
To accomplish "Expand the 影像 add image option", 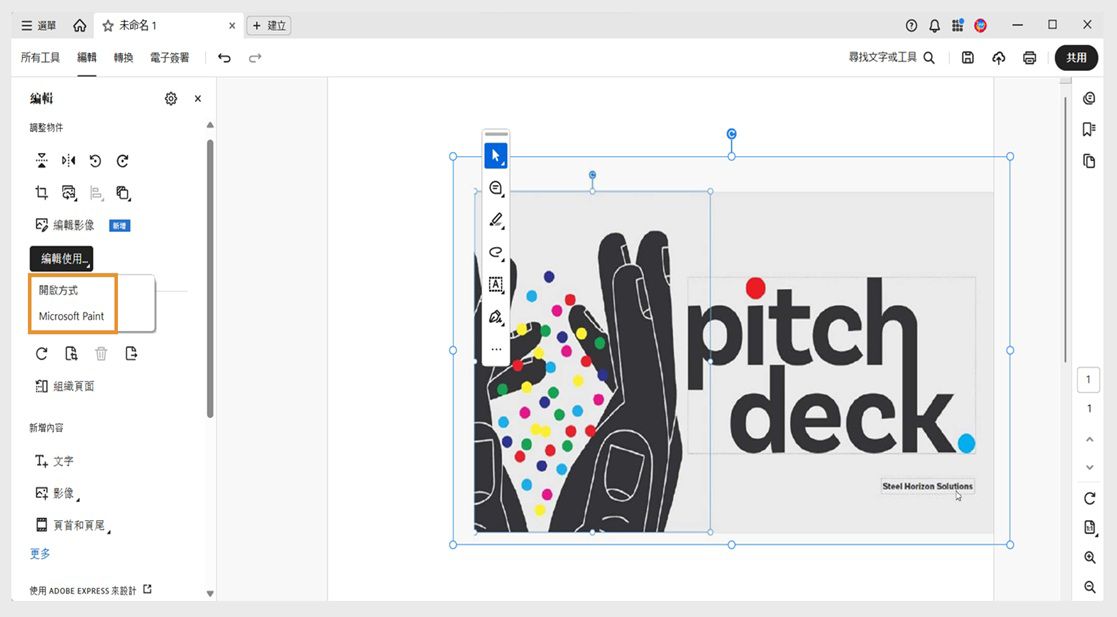I will point(57,493).
